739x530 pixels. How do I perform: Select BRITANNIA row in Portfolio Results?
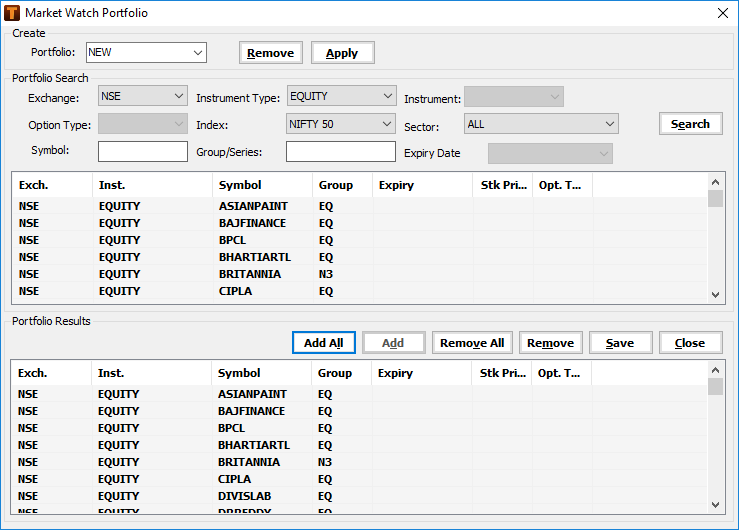point(359,462)
